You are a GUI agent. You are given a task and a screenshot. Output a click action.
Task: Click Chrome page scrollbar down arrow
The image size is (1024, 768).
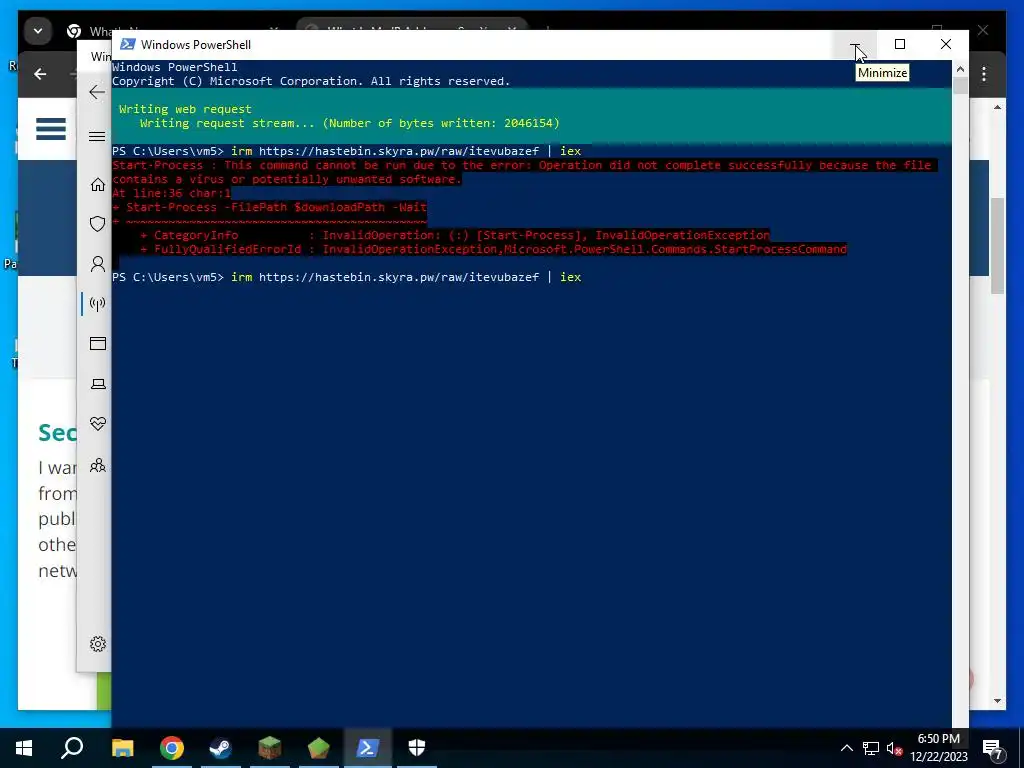pos(997,701)
